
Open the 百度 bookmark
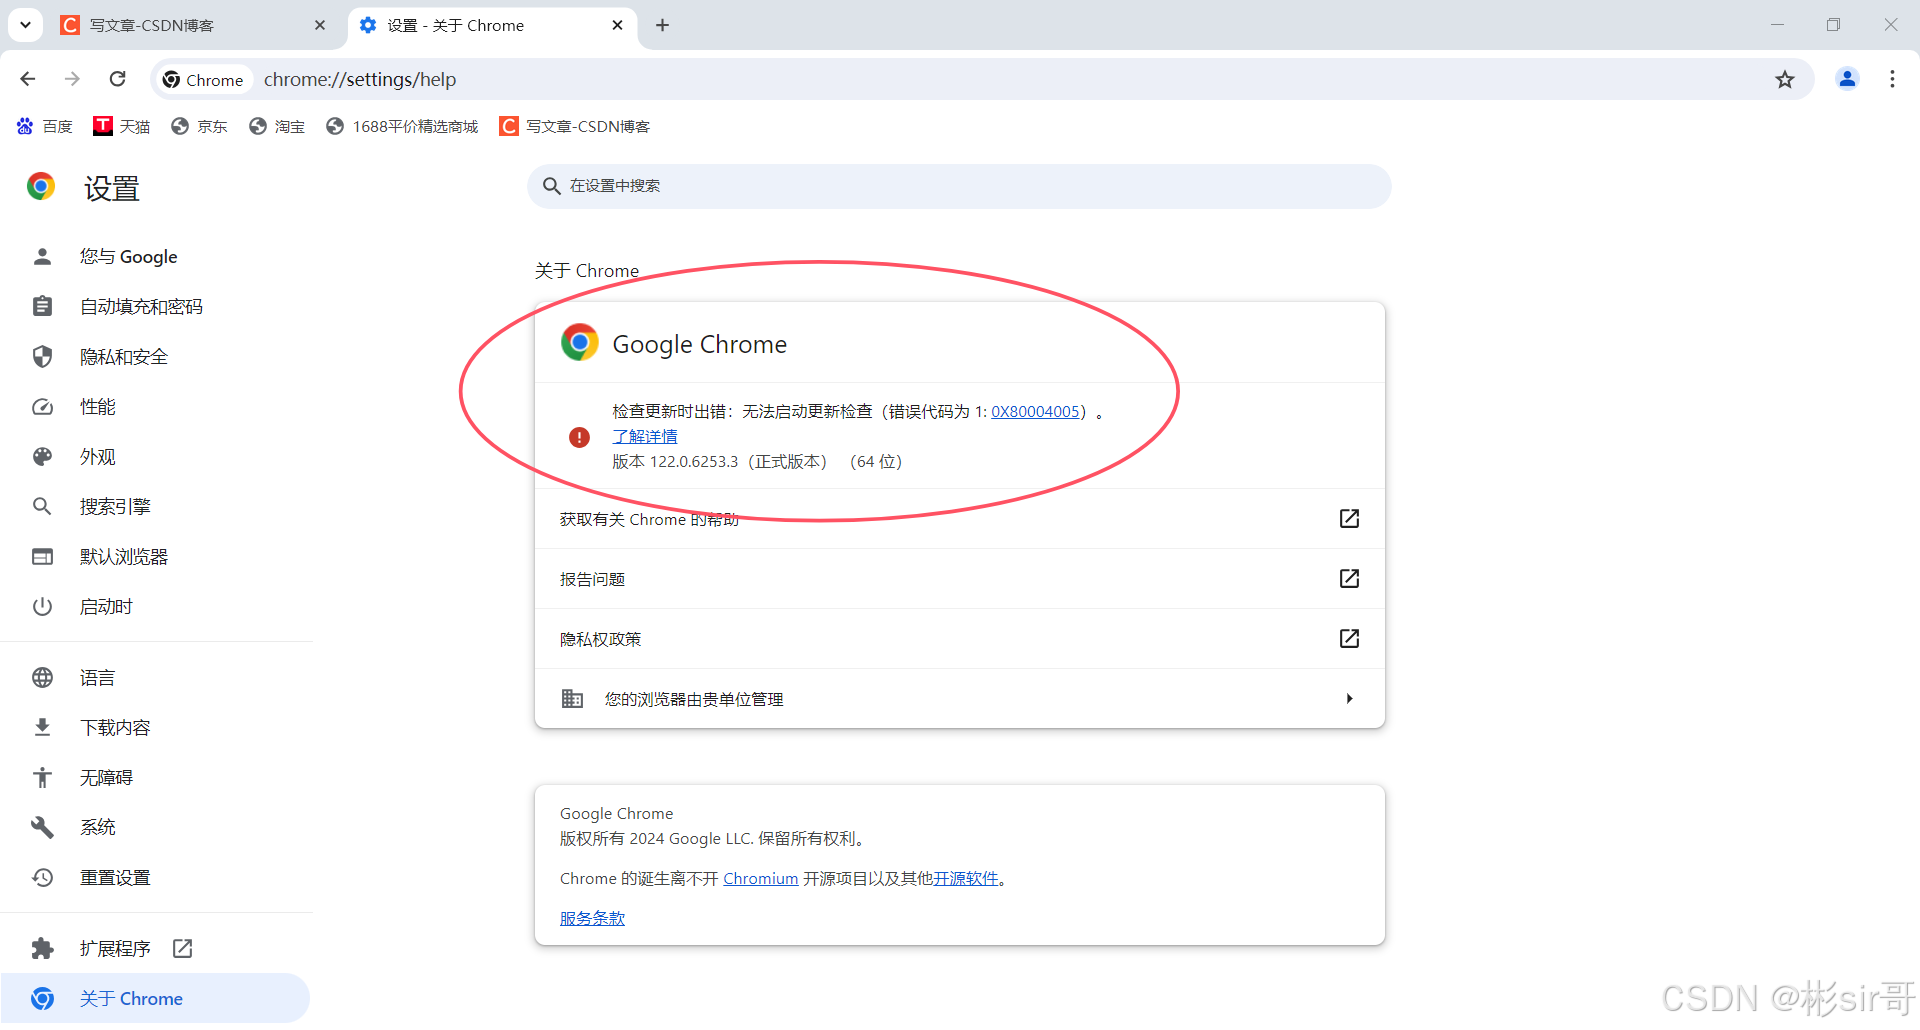pyautogui.click(x=45, y=126)
